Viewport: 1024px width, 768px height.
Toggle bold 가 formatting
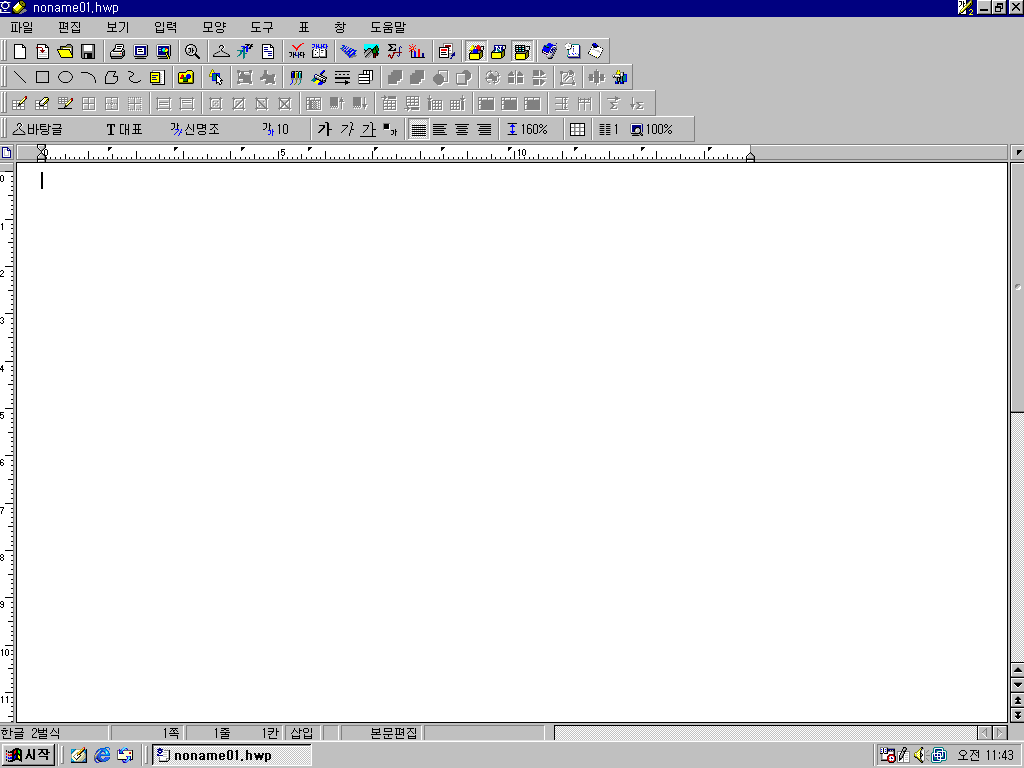tap(325, 129)
